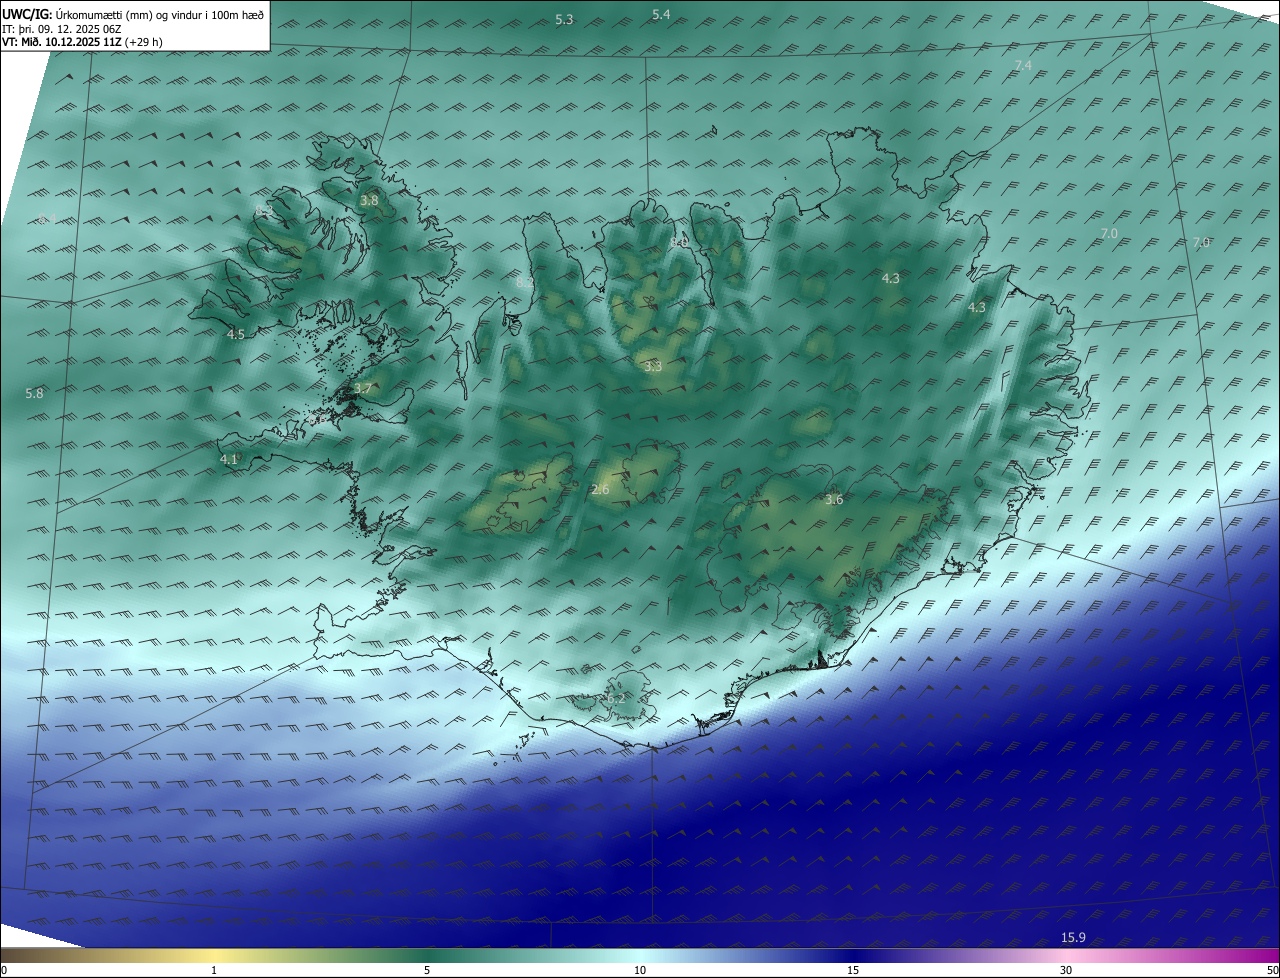Click the 15.9 value label over the ocean
This screenshot has width=1280, height=978.
click(x=1073, y=937)
